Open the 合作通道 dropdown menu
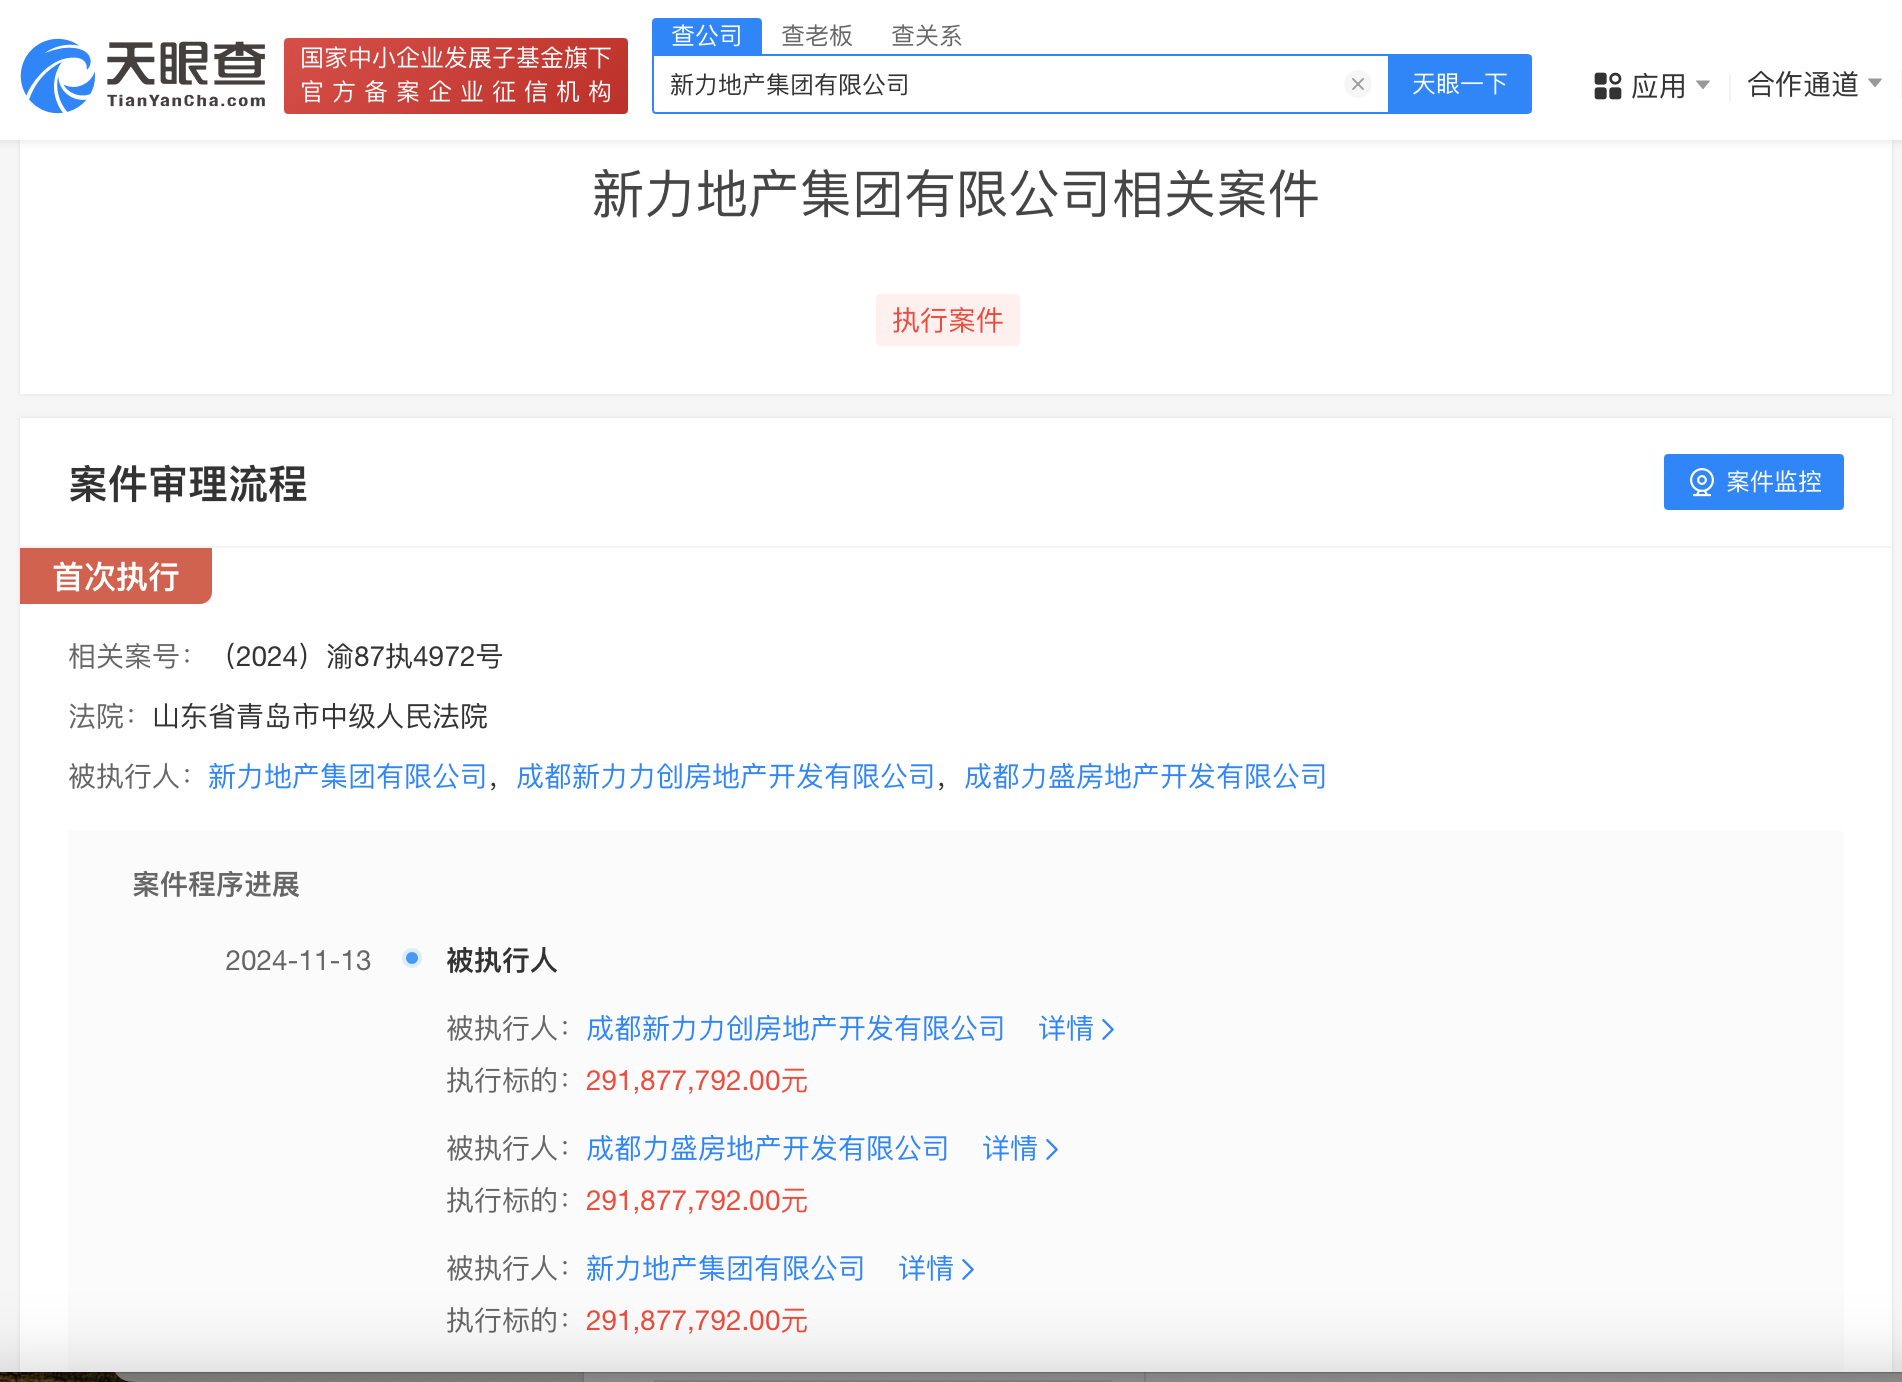1902x1382 pixels. point(1813,85)
